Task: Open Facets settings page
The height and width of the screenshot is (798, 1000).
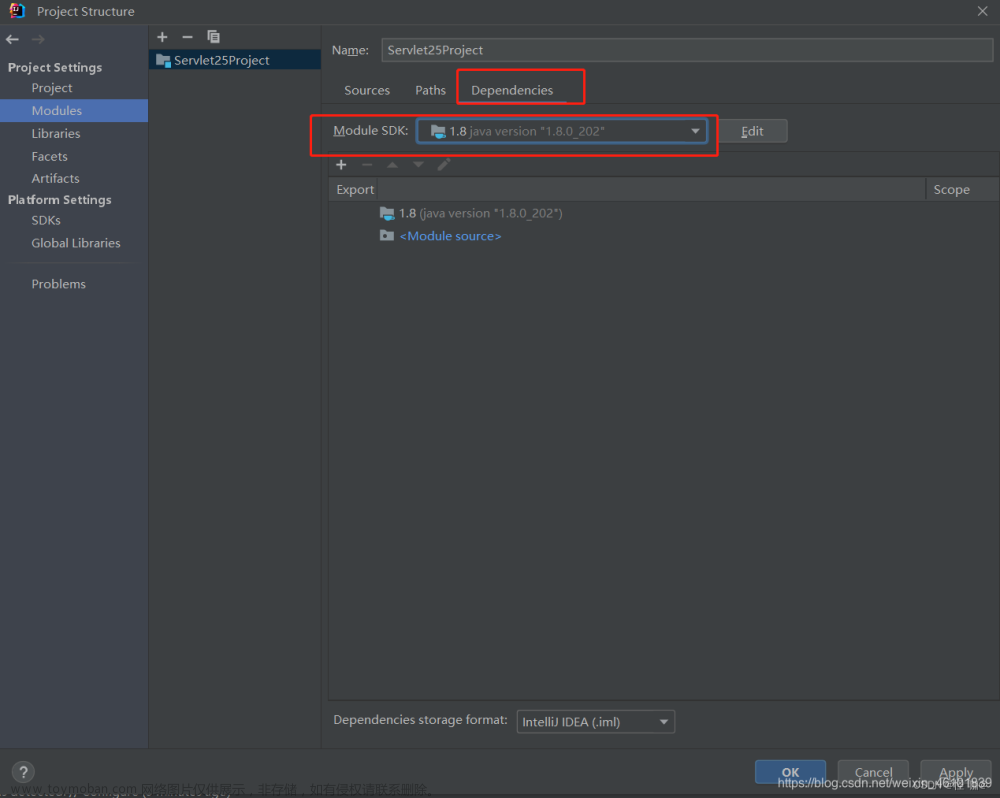Action: point(50,156)
